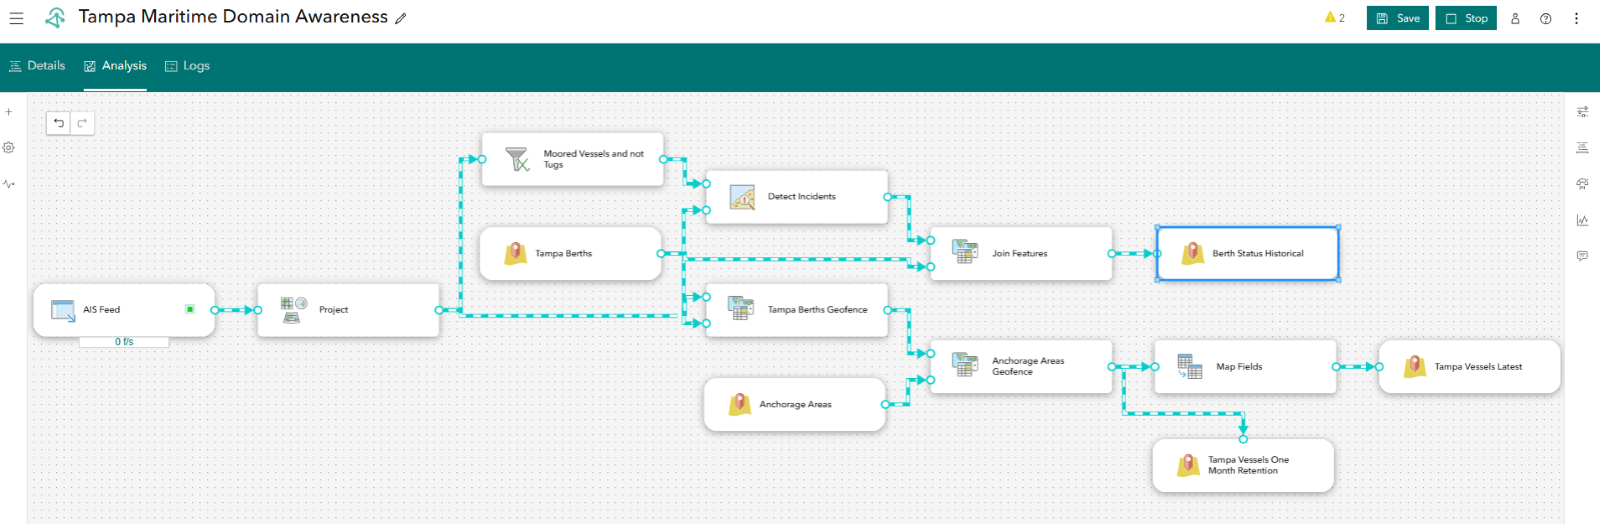The width and height of the screenshot is (1600, 524).
Task: Redo the canvas change
Action: [x=82, y=123]
